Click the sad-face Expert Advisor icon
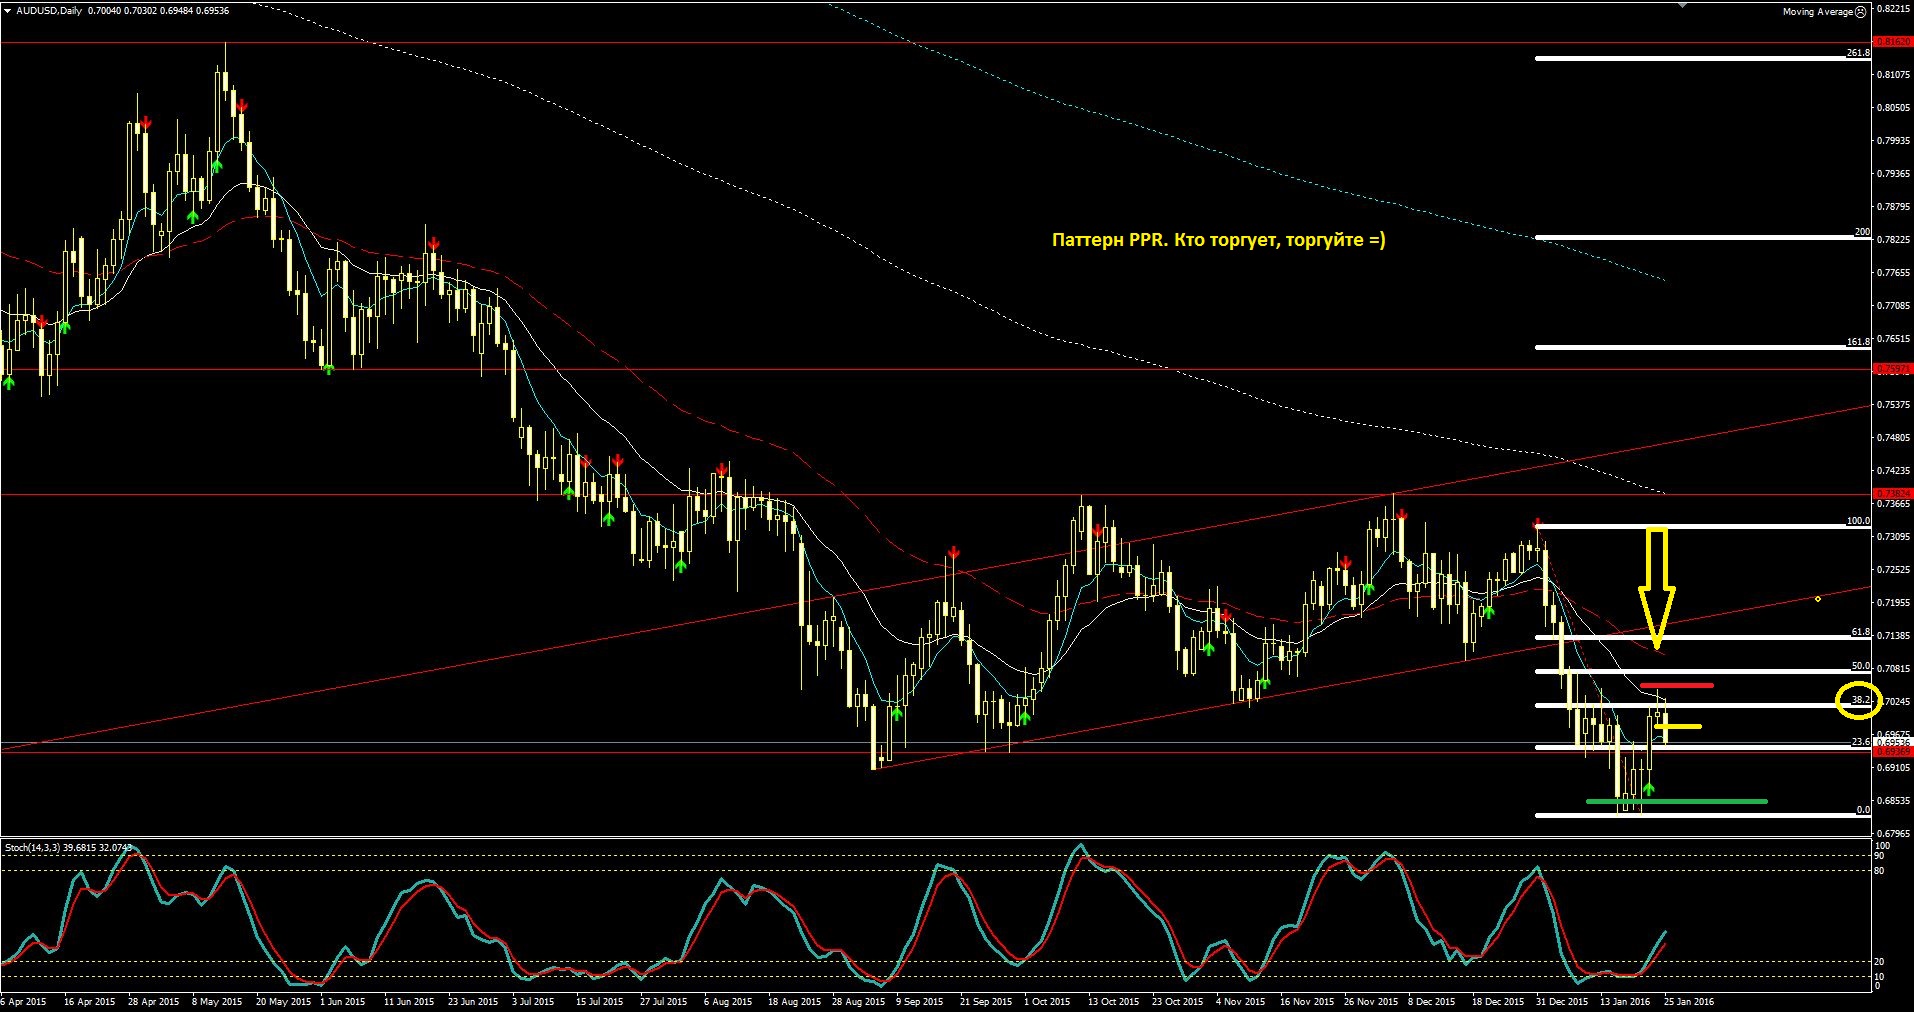This screenshot has width=1914, height=1012. tap(1860, 12)
